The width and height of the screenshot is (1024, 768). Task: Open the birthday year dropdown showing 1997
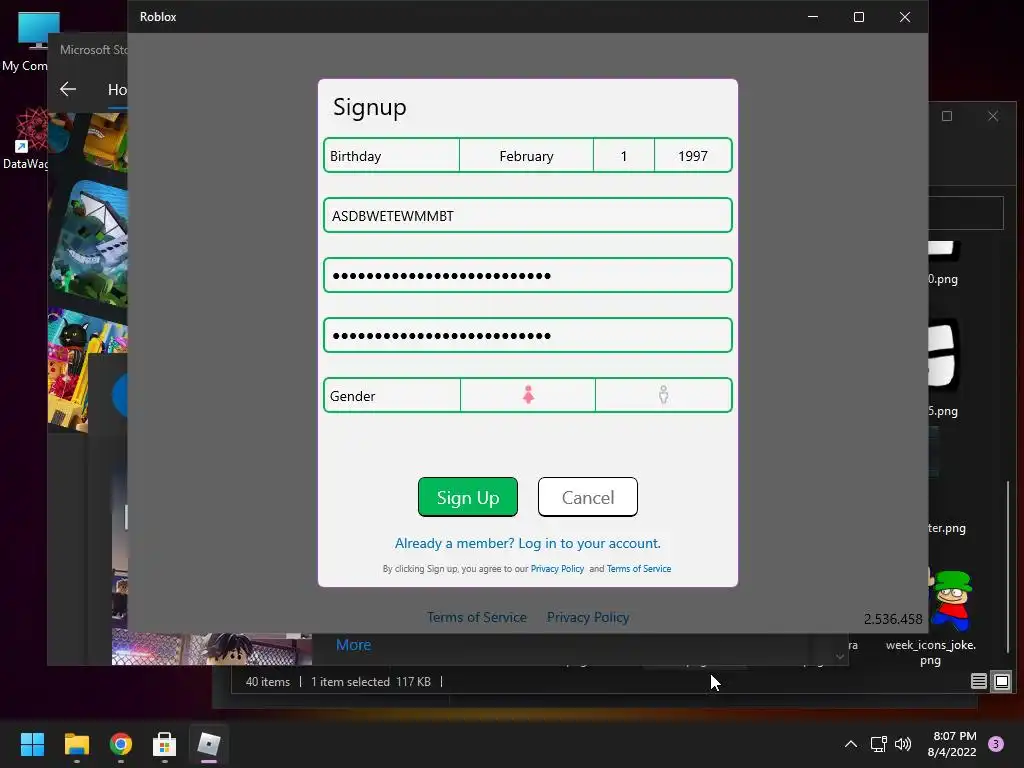[x=693, y=156]
